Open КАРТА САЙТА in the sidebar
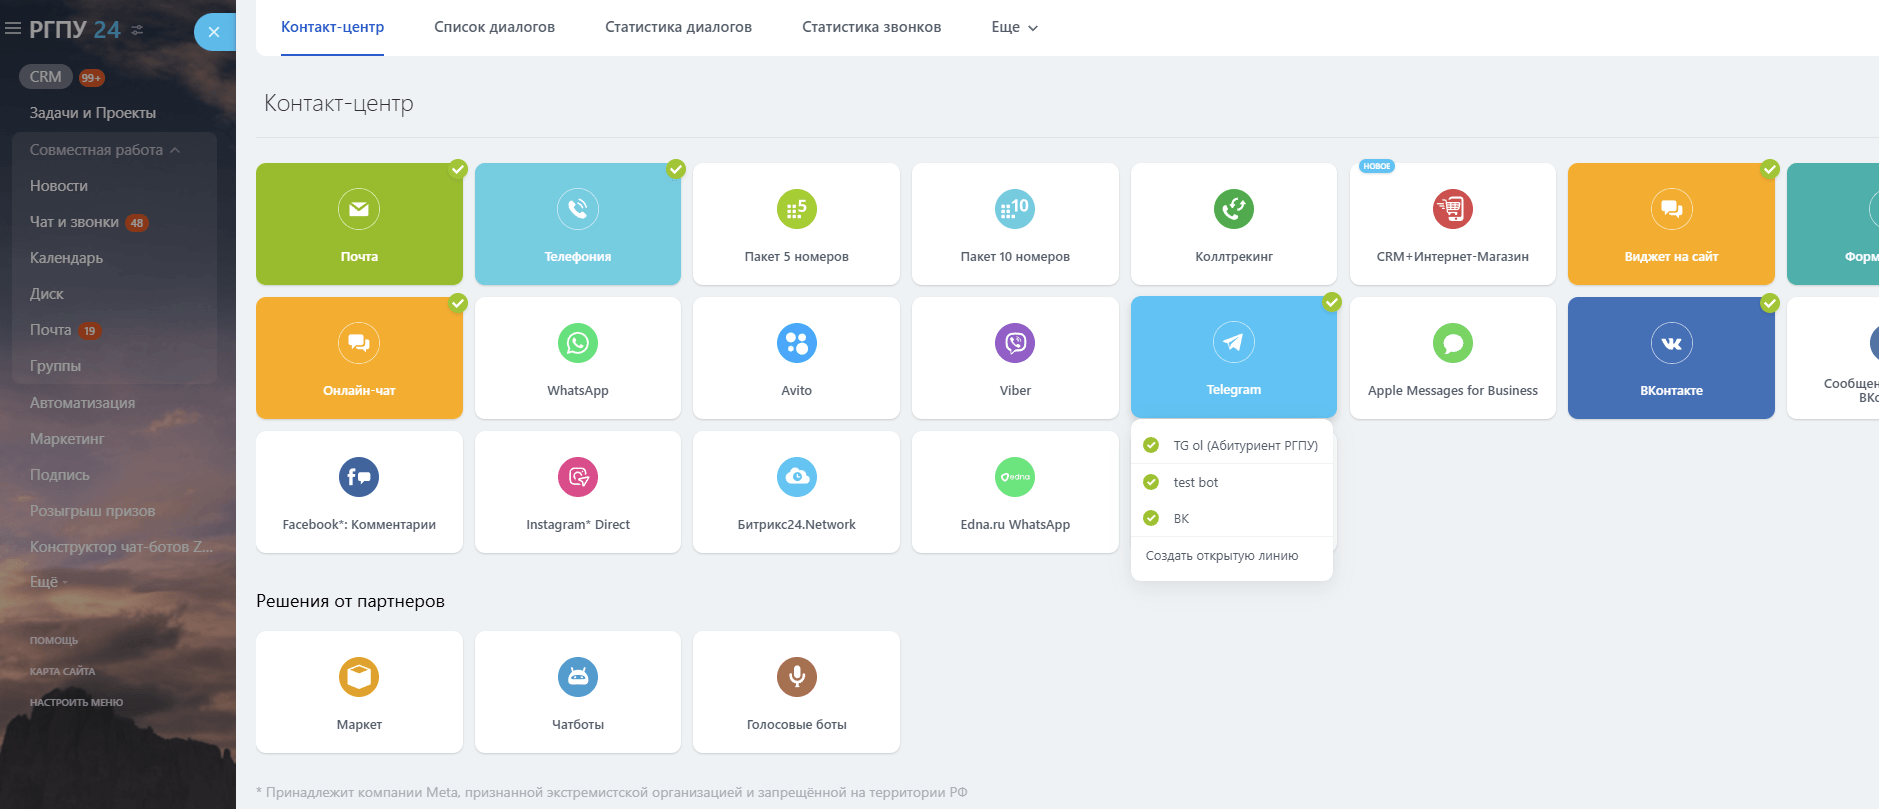The width and height of the screenshot is (1879, 809). pyautogui.click(x=62, y=671)
